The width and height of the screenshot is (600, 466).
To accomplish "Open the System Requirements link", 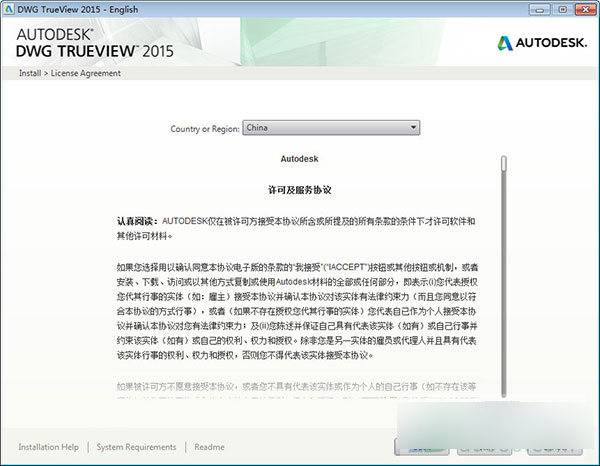I will tap(136, 446).
